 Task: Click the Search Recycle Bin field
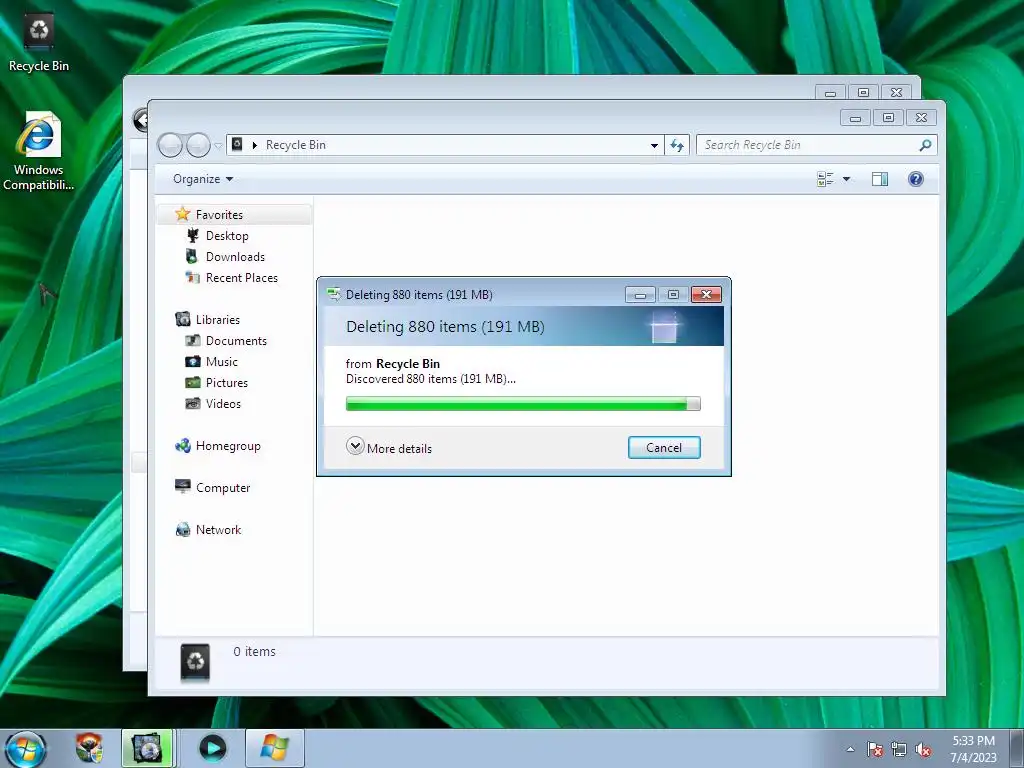(816, 145)
